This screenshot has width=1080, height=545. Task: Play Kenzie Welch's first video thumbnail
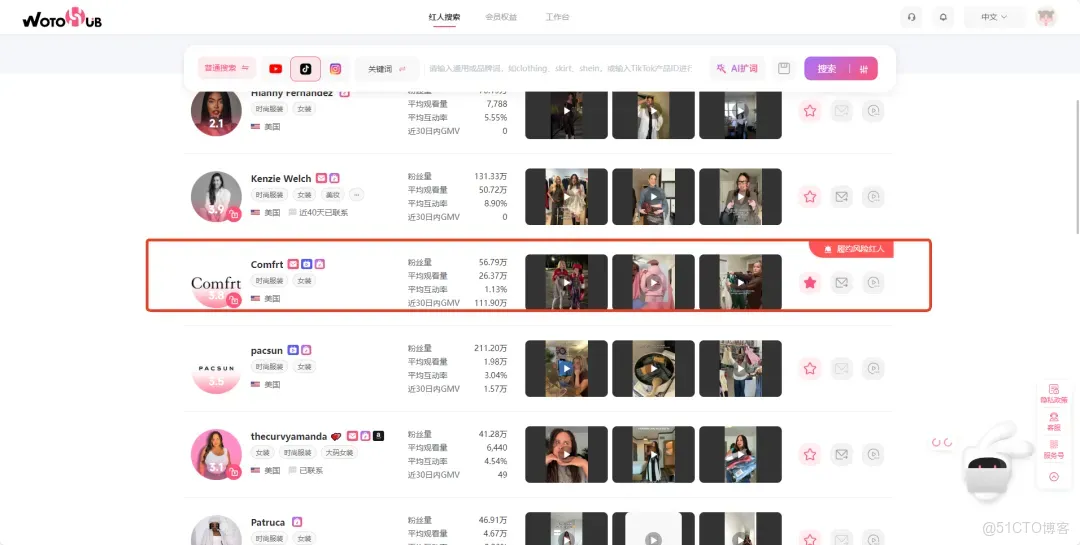point(566,196)
